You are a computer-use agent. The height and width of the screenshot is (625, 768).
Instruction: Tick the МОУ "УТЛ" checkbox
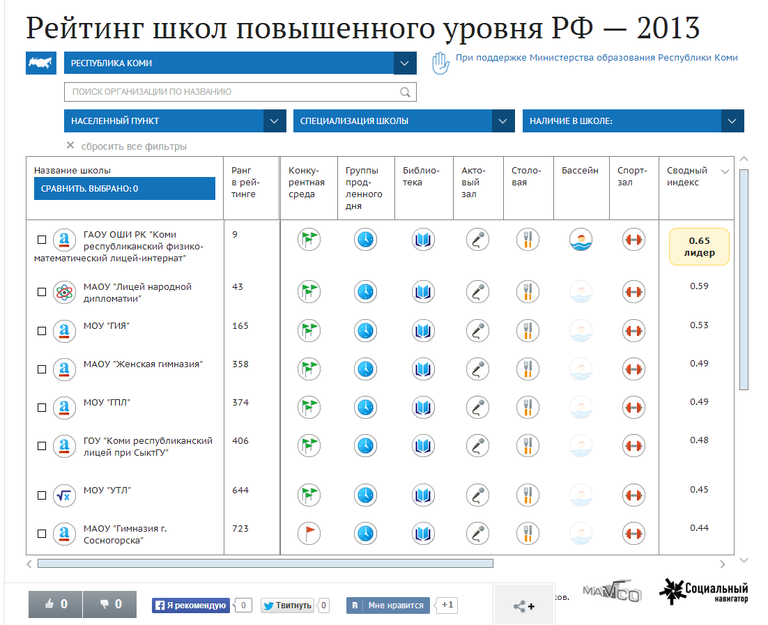tap(42, 495)
